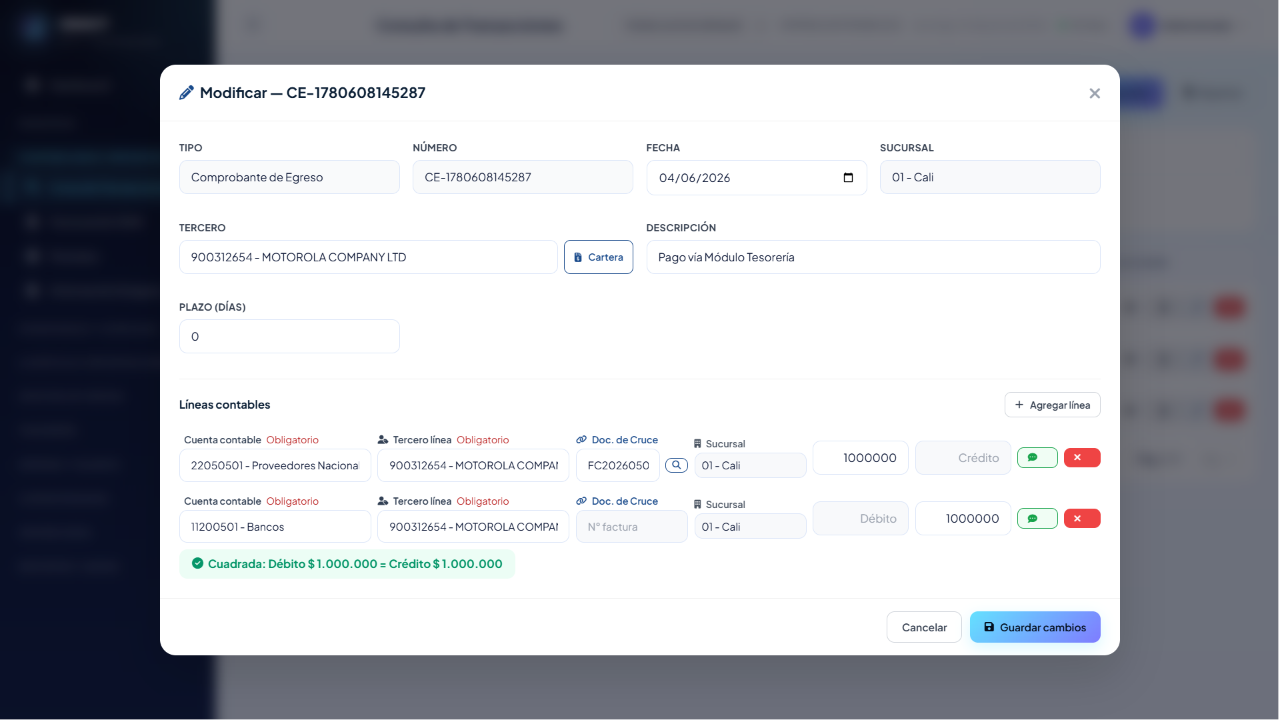Delete the Proveedores Nacionales accounting line
1279x720 pixels.
[1082, 457]
